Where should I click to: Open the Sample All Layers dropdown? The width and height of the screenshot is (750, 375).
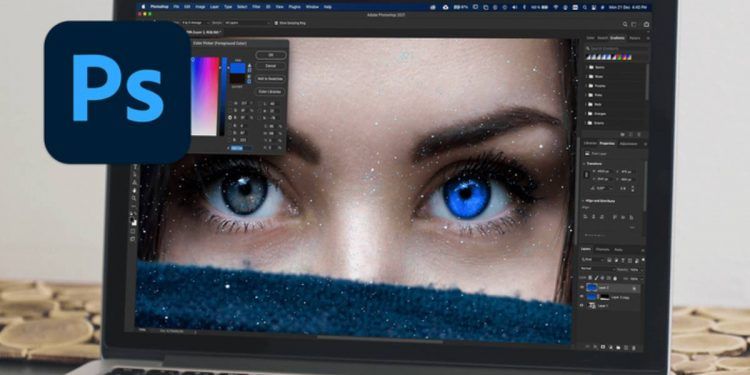[x=247, y=23]
